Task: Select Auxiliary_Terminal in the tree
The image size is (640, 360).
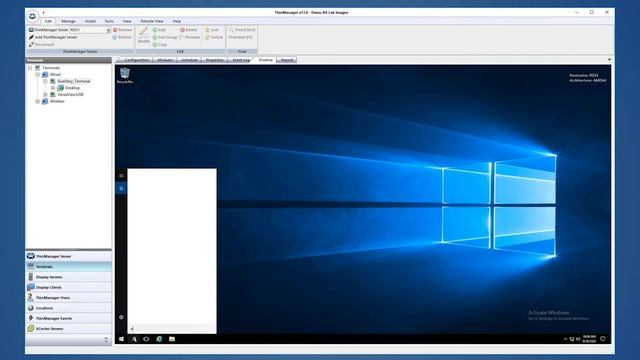Action: (x=74, y=81)
